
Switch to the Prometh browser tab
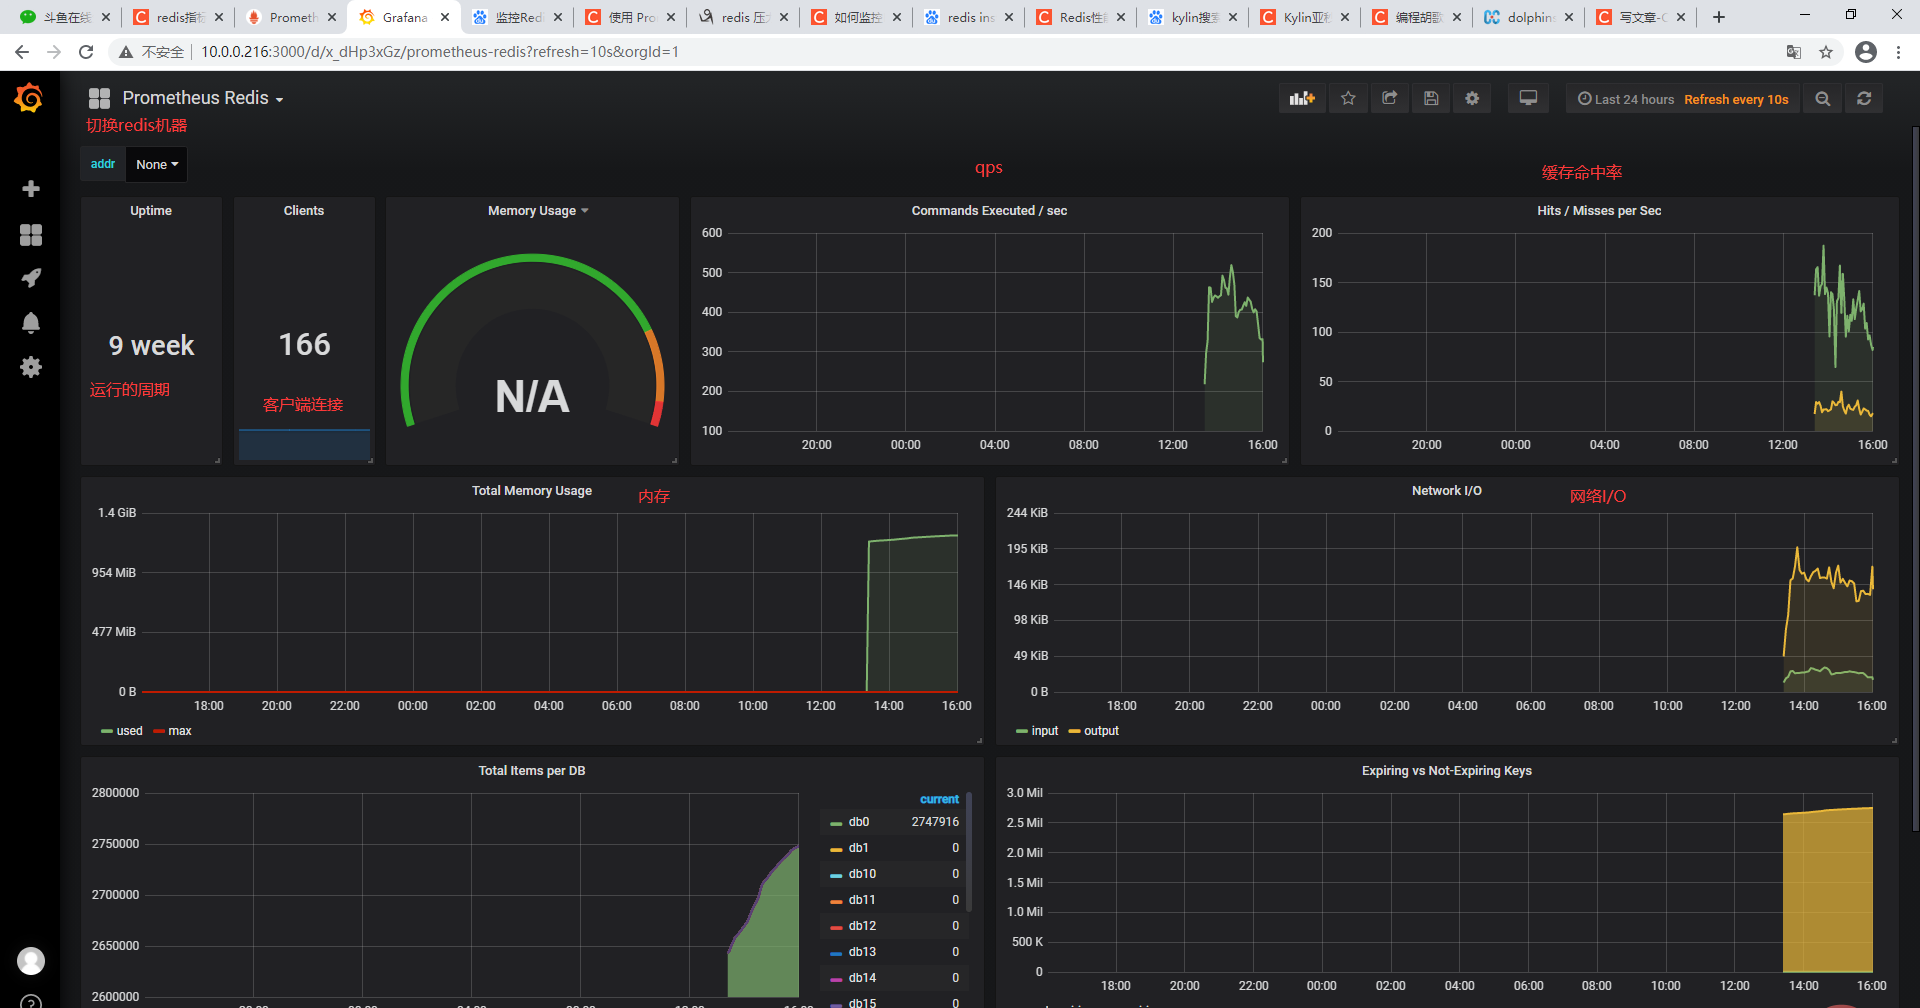click(x=292, y=17)
